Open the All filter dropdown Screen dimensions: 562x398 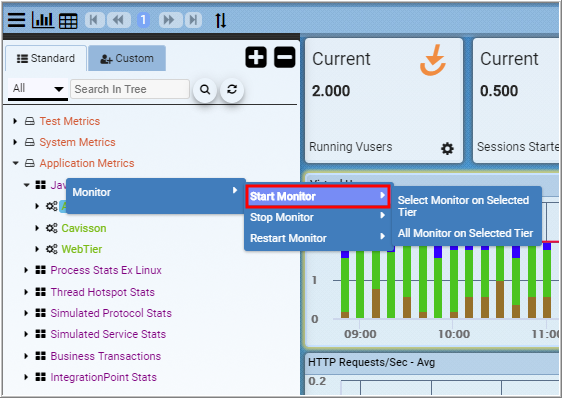(x=38, y=89)
